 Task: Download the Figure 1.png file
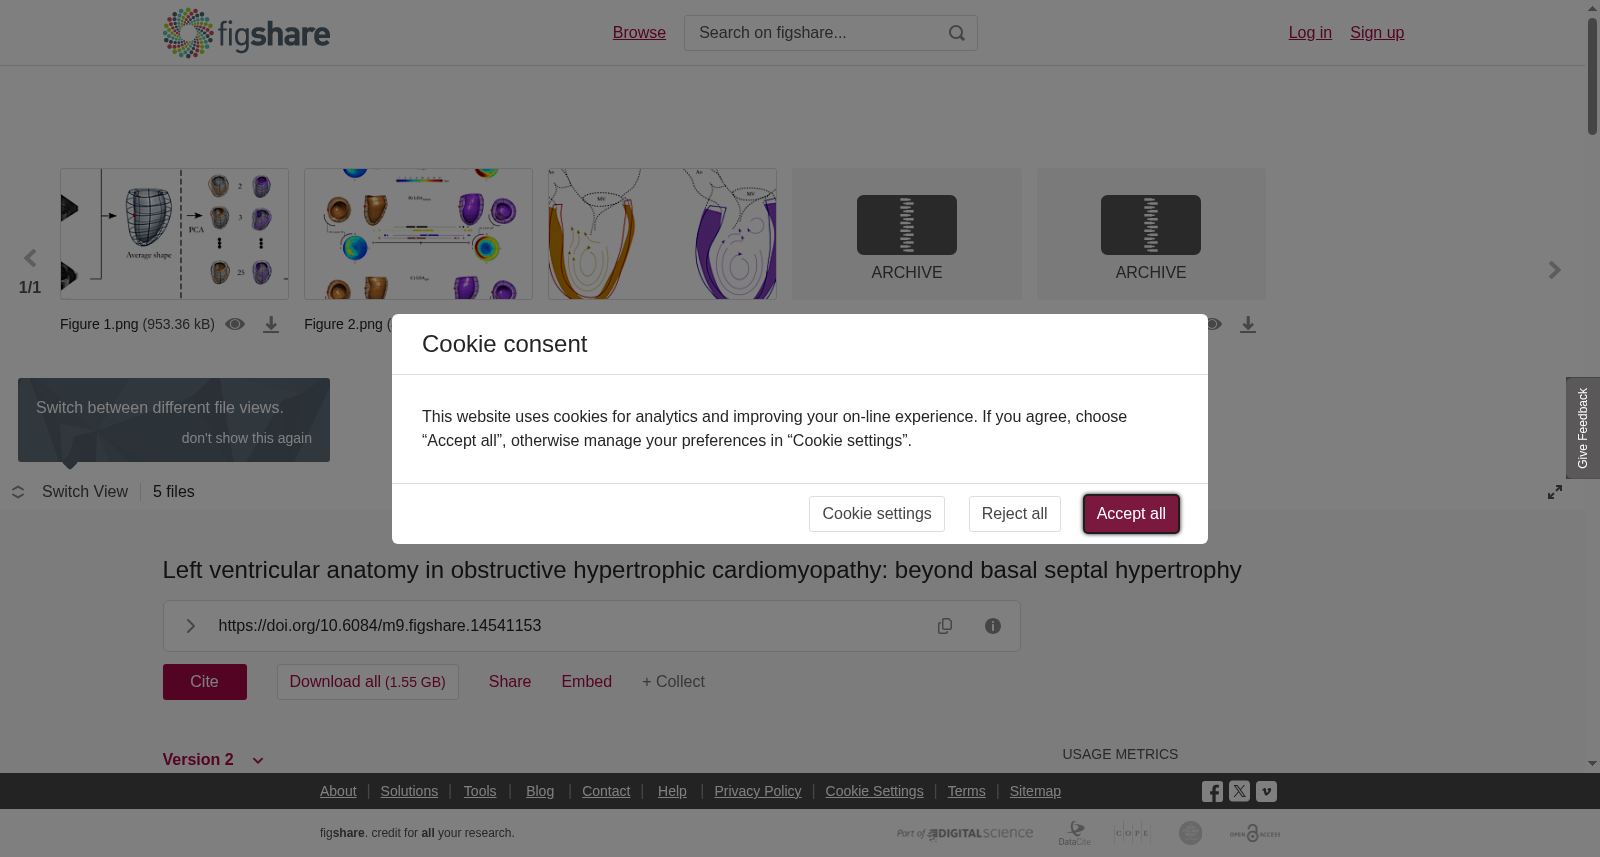point(271,325)
